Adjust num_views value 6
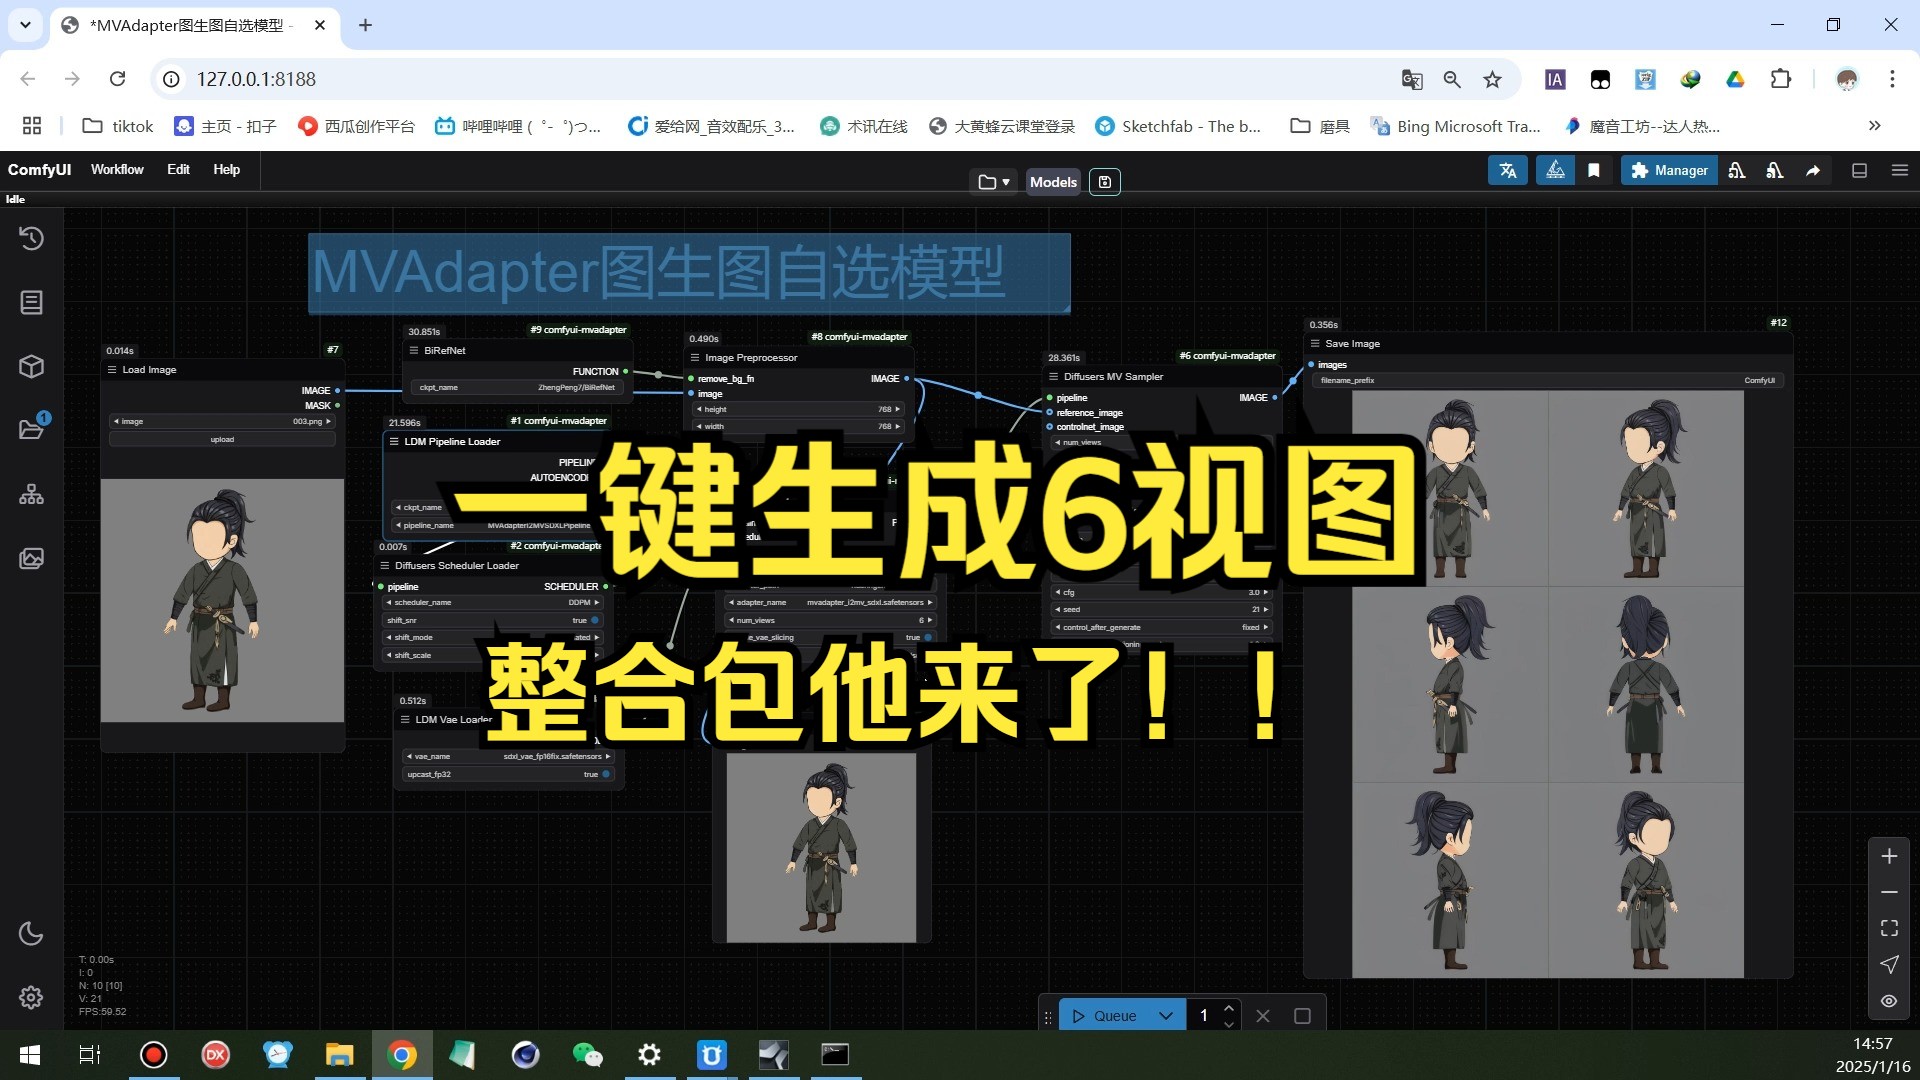Screen dimensions: 1920x1080 [830, 621]
